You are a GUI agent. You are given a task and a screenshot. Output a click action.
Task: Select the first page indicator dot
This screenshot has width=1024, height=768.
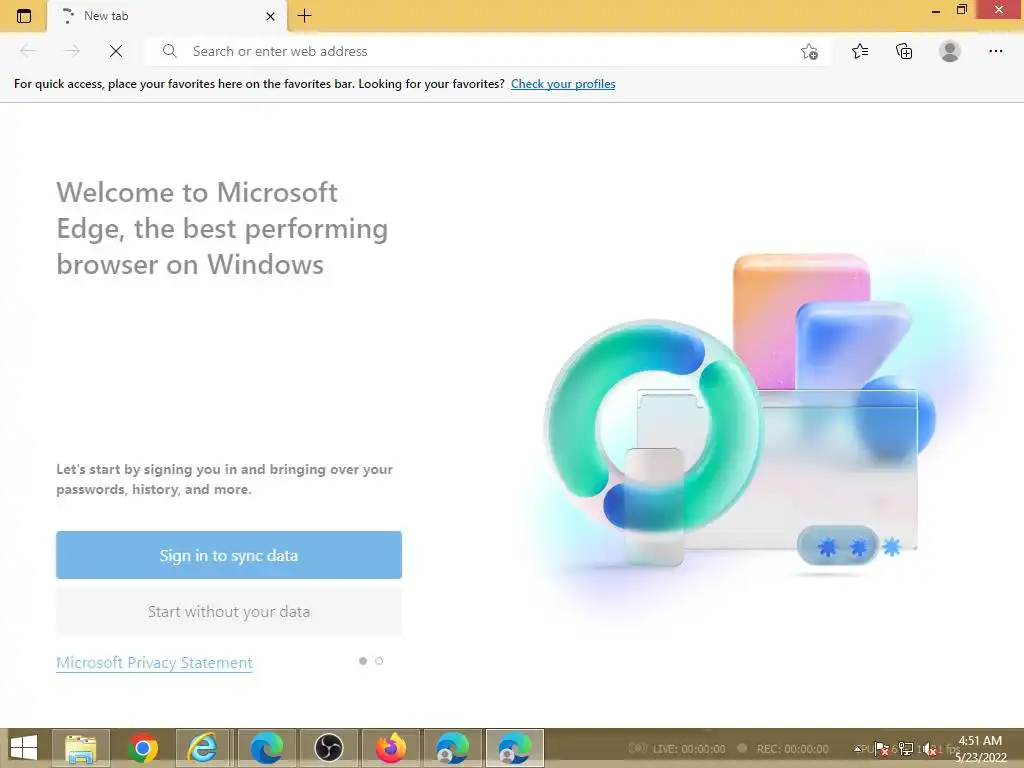tap(363, 661)
